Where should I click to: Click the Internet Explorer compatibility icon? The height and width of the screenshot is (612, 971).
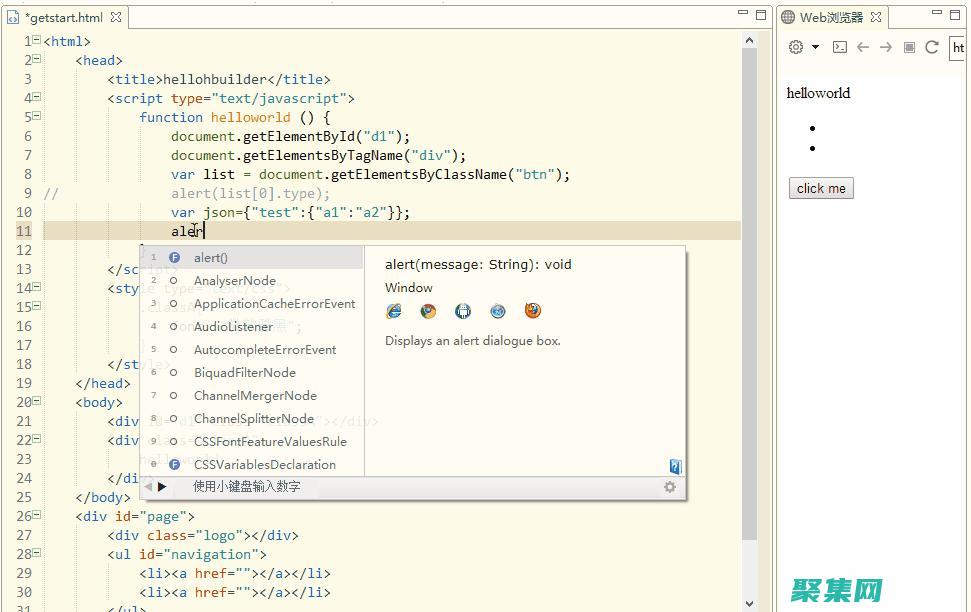[x=393, y=311]
